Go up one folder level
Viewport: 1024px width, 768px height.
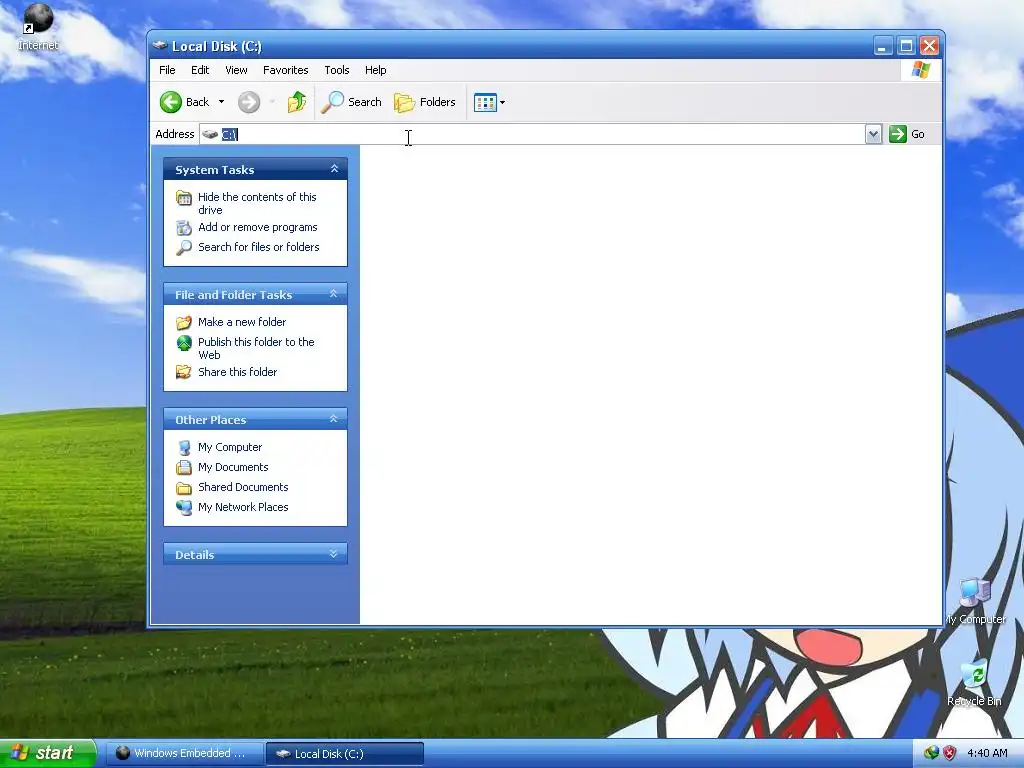tap(297, 102)
